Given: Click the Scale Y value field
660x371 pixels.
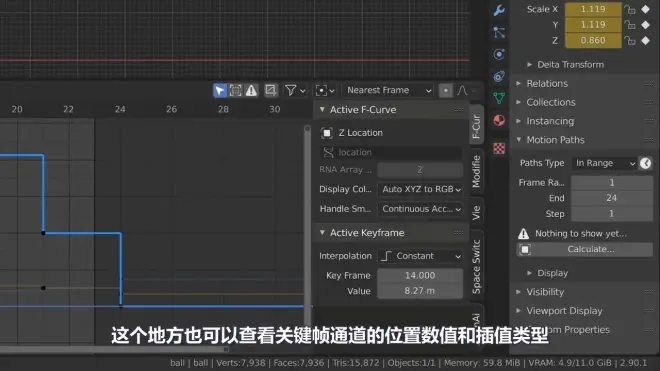Looking at the screenshot, I should [x=593, y=25].
